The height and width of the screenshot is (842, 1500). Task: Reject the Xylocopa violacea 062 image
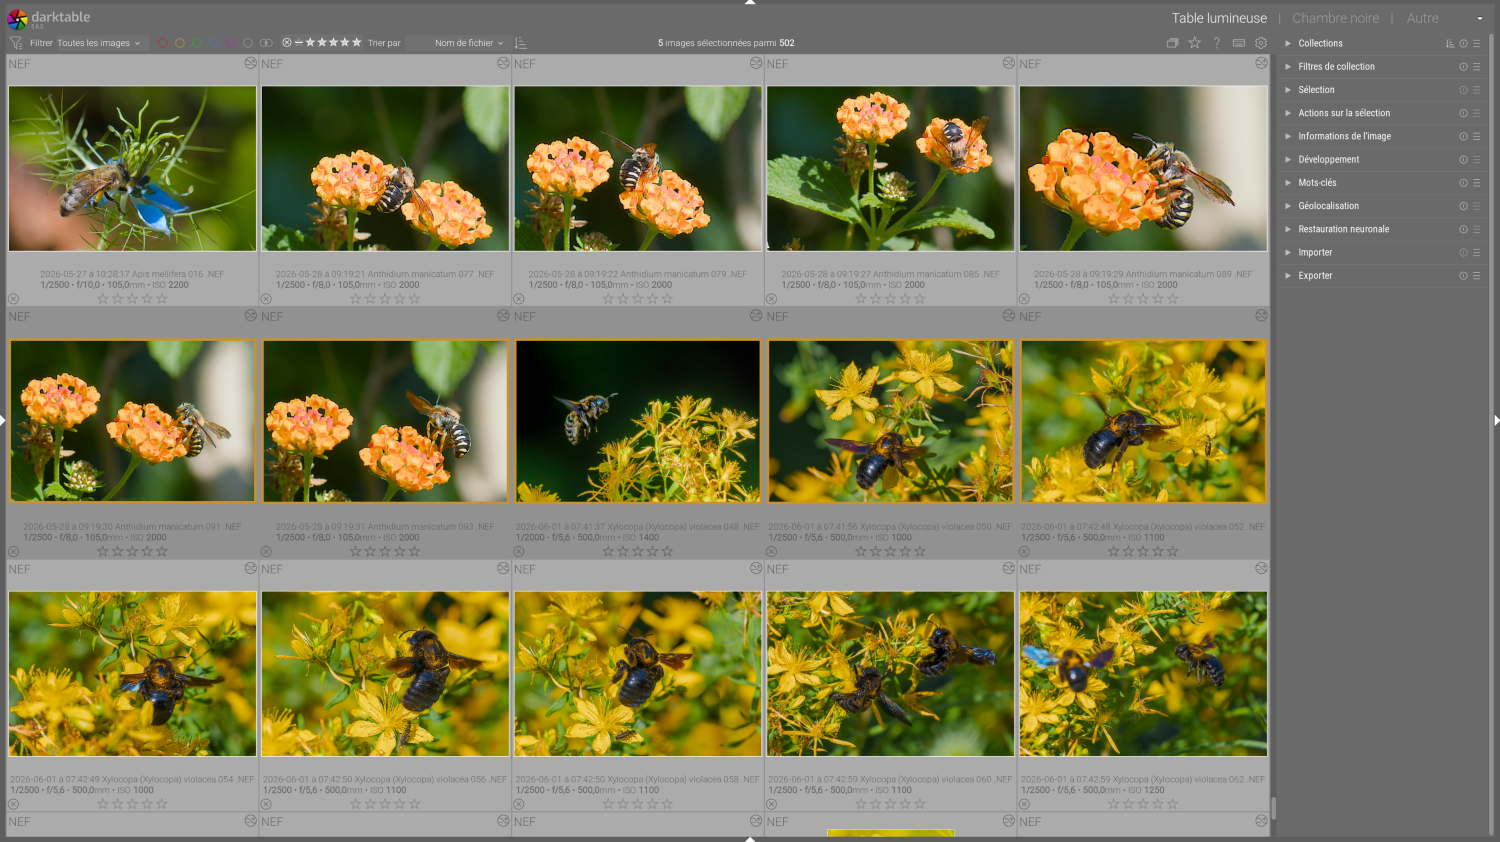coord(1024,804)
